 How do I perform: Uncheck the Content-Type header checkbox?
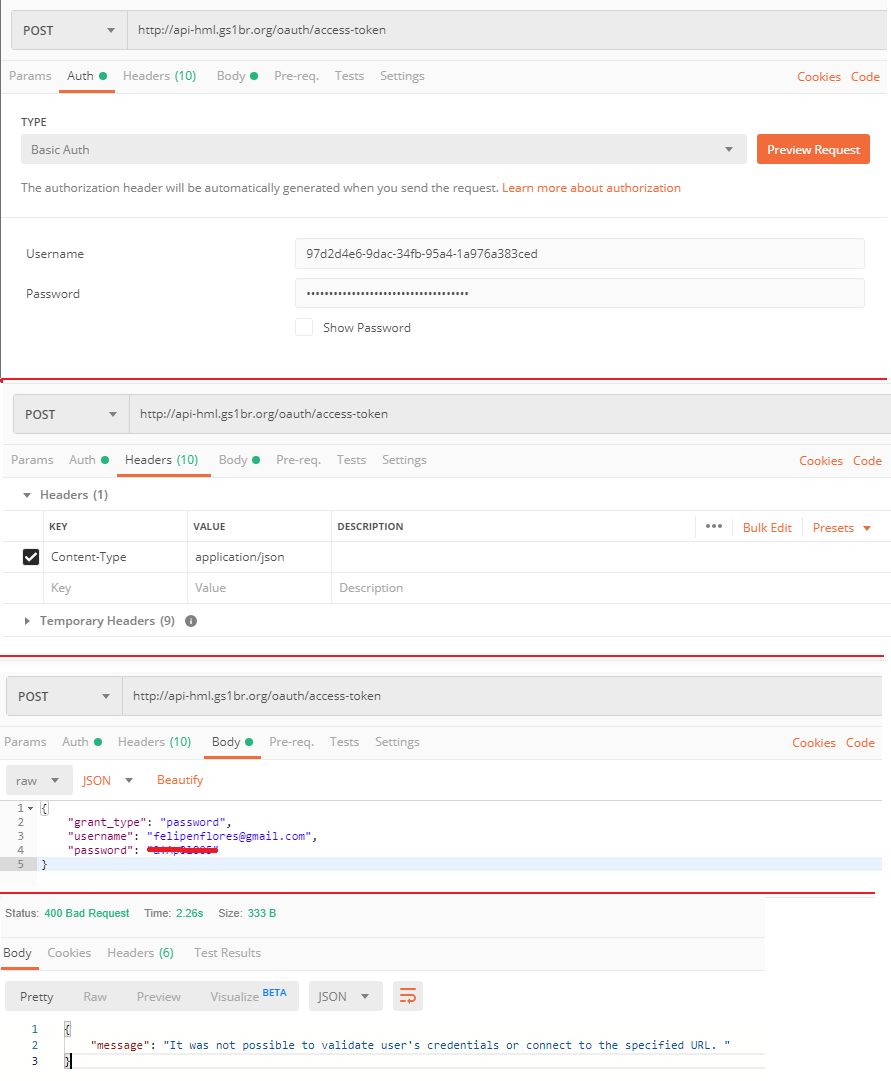pos(31,557)
